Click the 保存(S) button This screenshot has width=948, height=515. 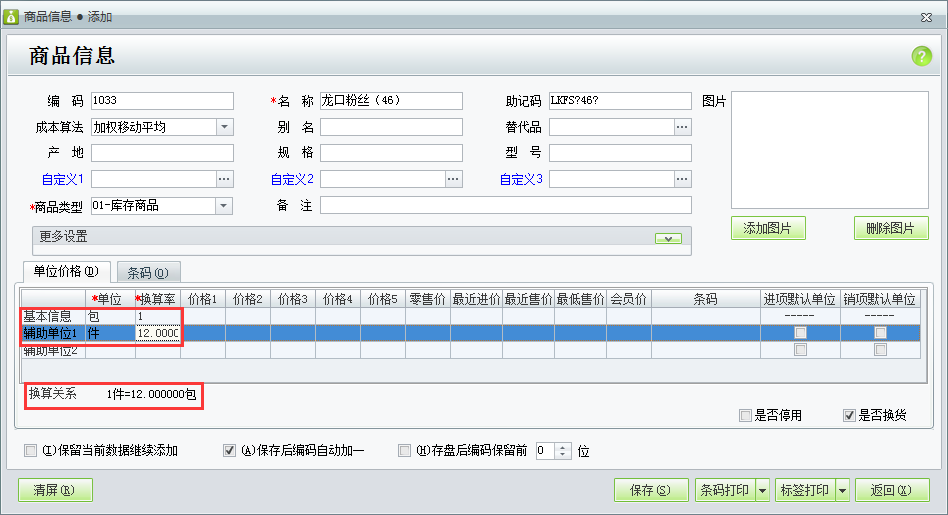[651, 490]
